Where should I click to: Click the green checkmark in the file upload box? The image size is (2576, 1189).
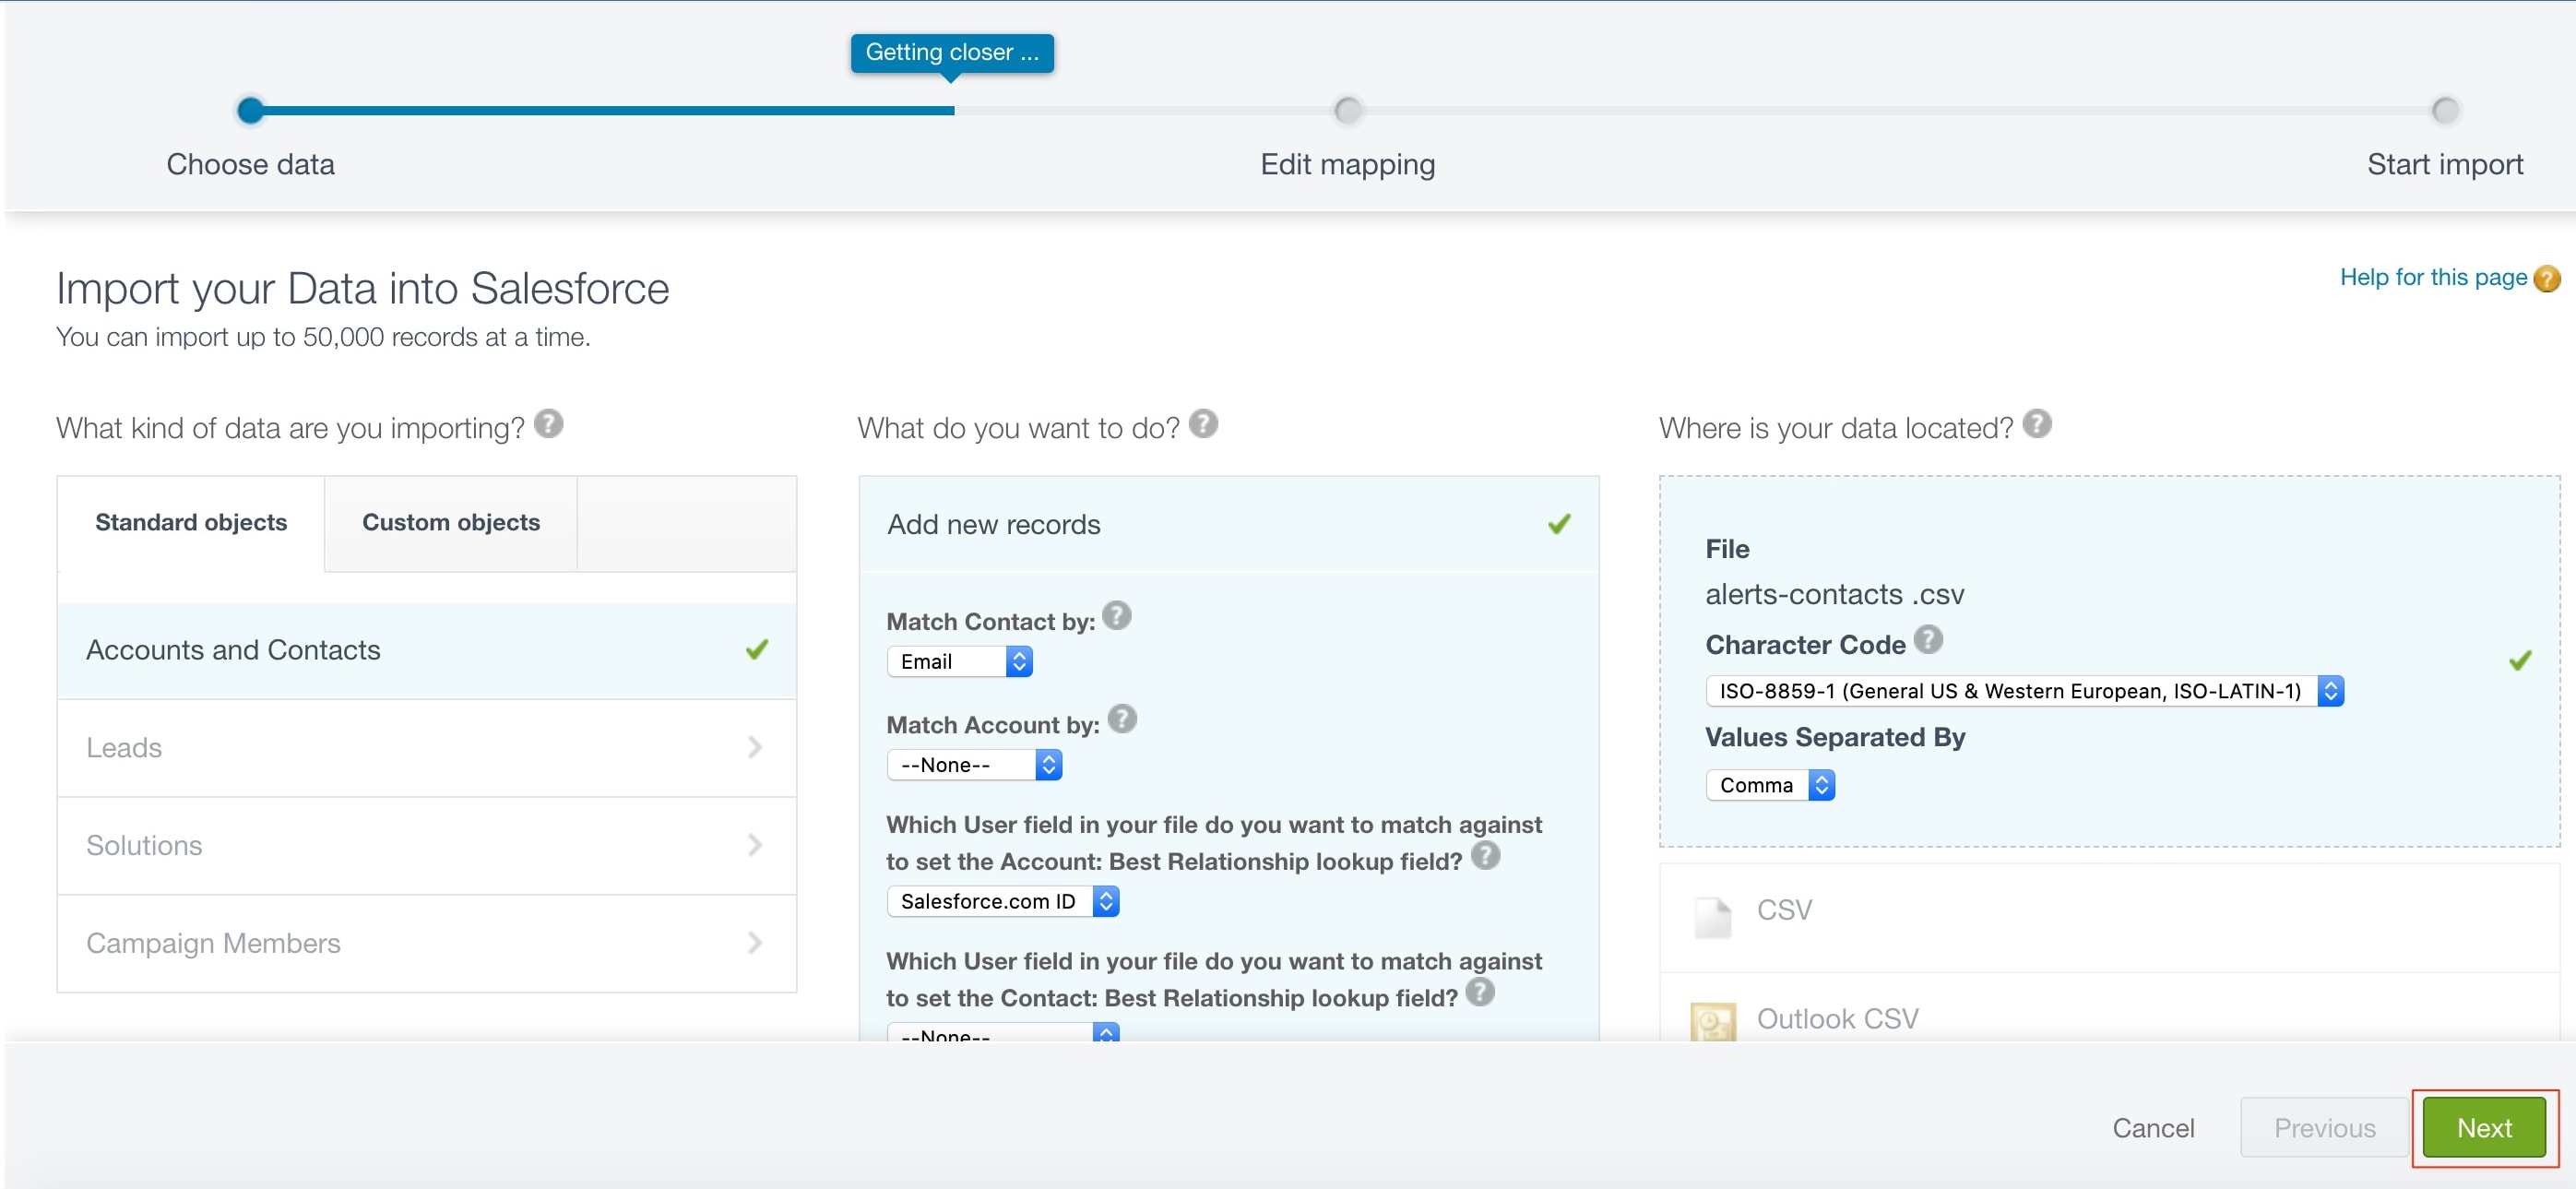click(x=2520, y=661)
